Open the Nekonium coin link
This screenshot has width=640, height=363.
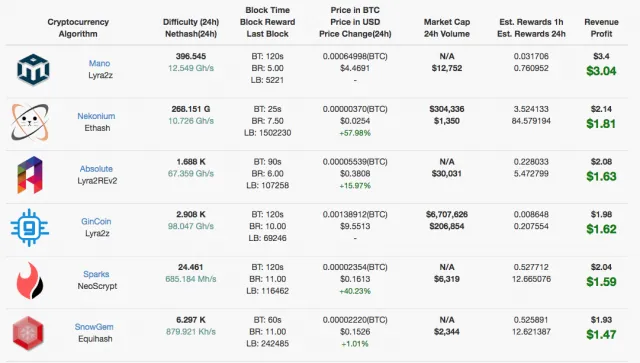click(96, 116)
